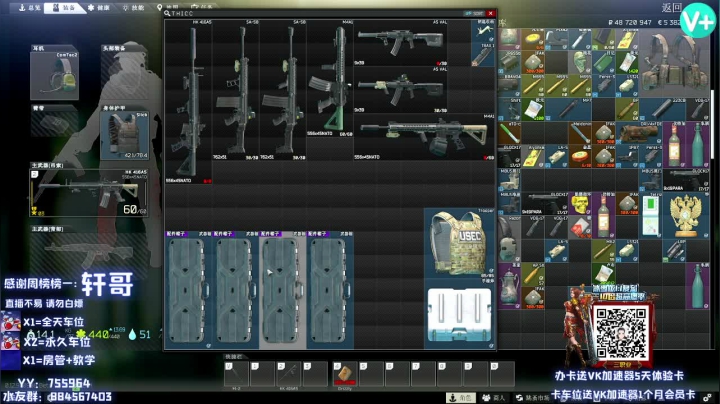Open the highlighted weapon case under cursor
Viewport: 720px width, 404px height.
(x=283, y=290)
